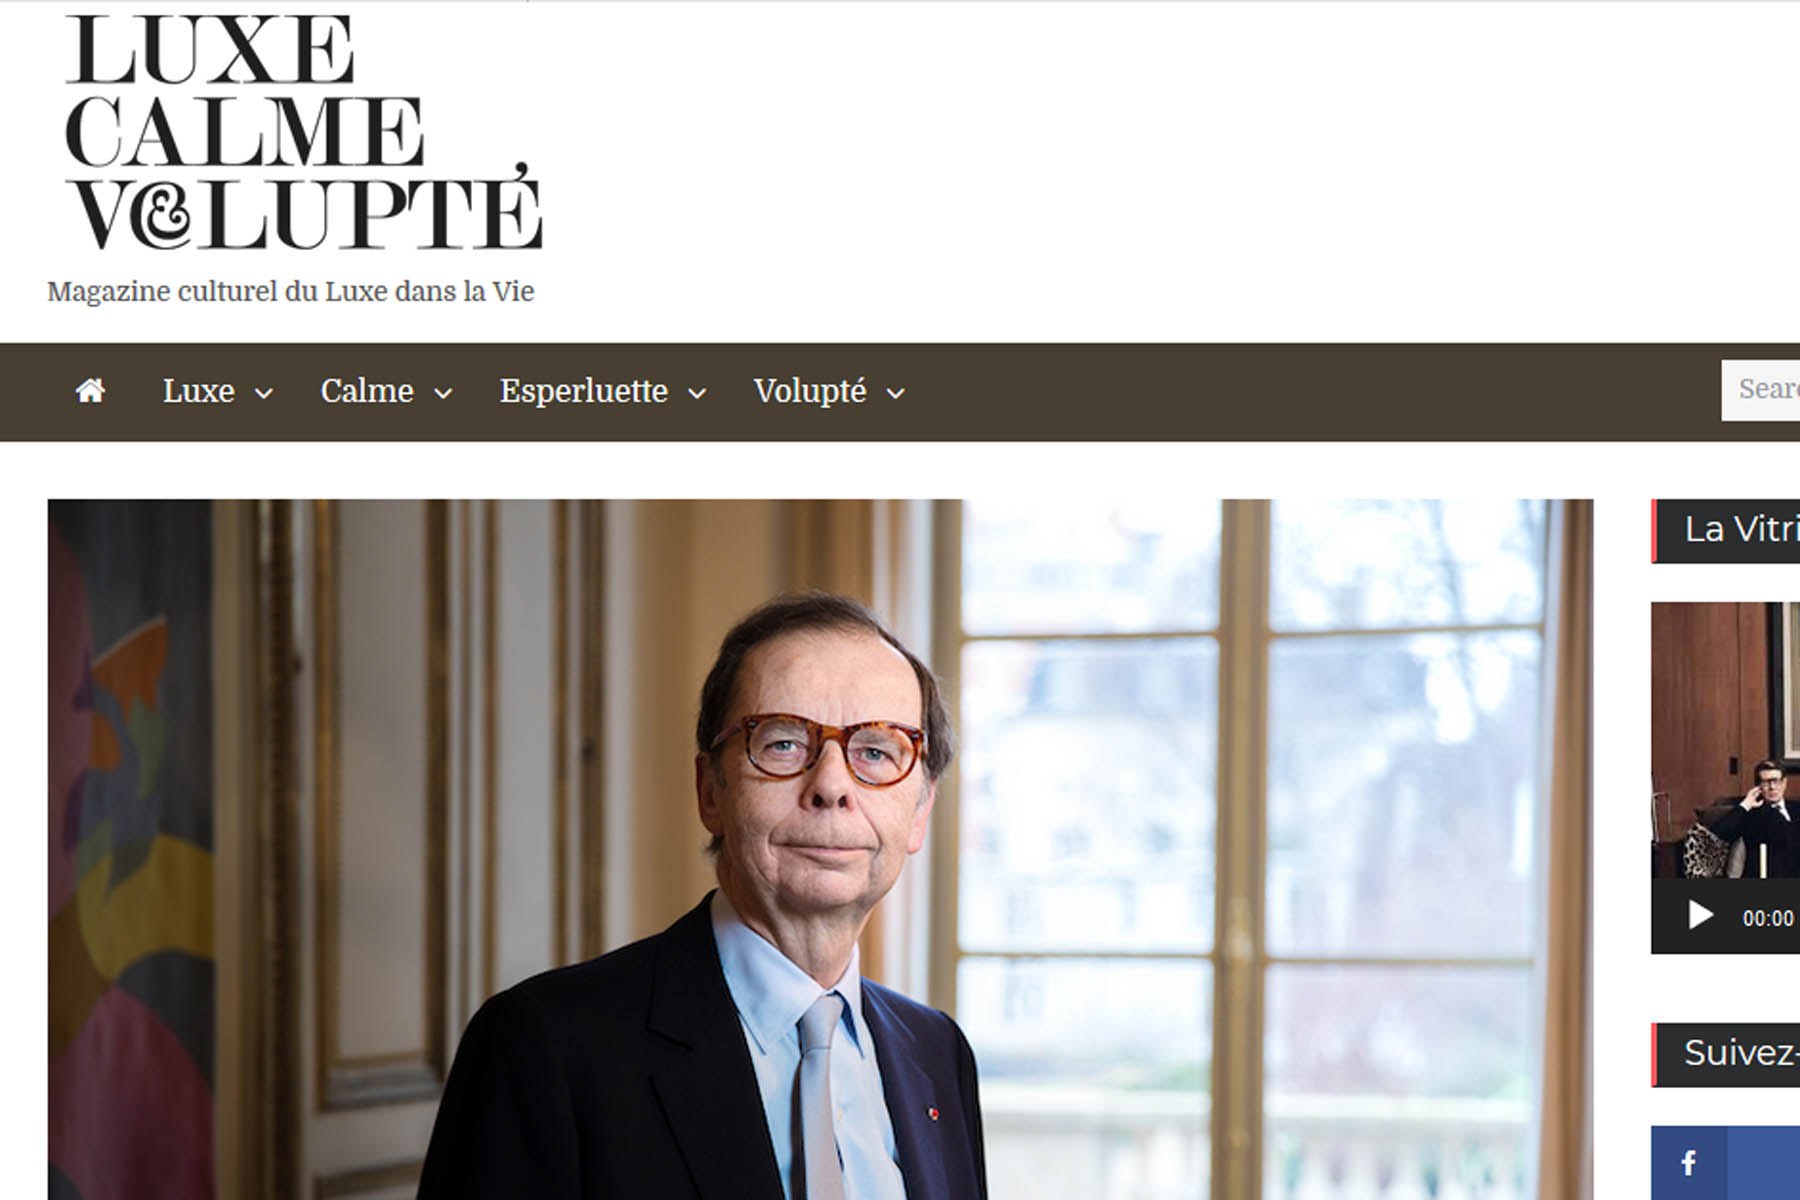Open the featured article portrait image

[820, 849]
